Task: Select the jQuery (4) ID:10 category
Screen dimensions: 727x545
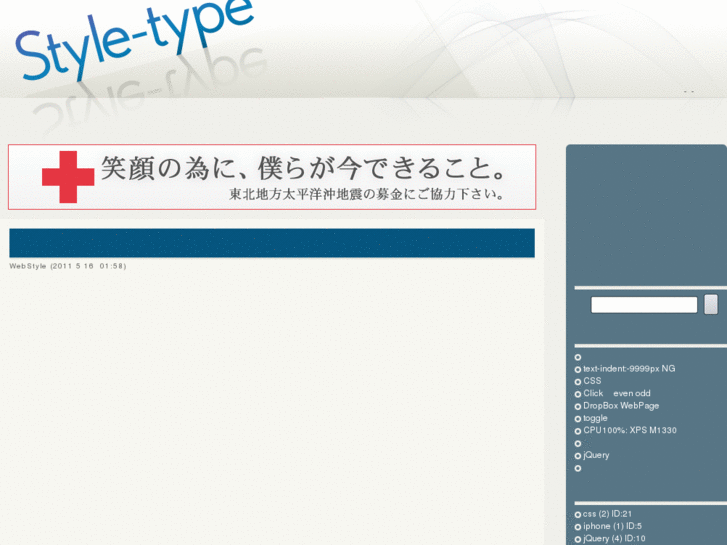Action: [x=614, y=539]
